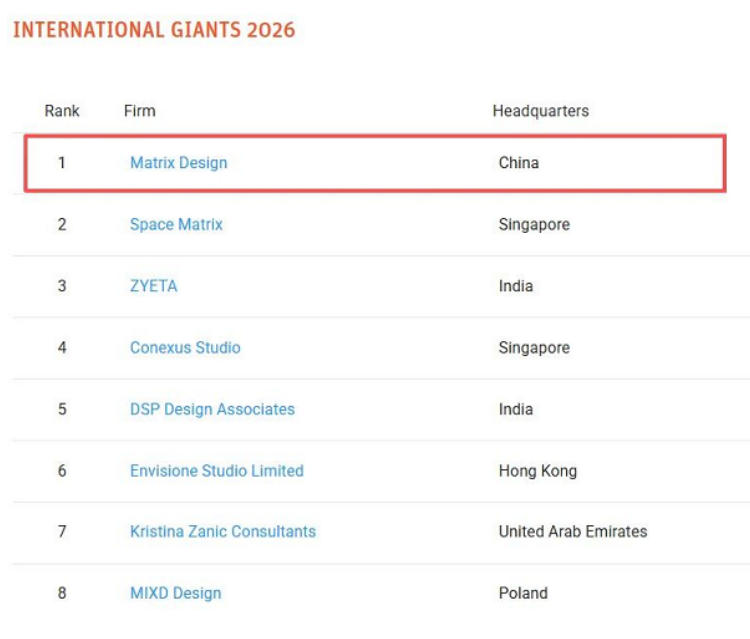Open the Space Matrix firm link
The width and height of the screenshot is (750, 639).
176,224
